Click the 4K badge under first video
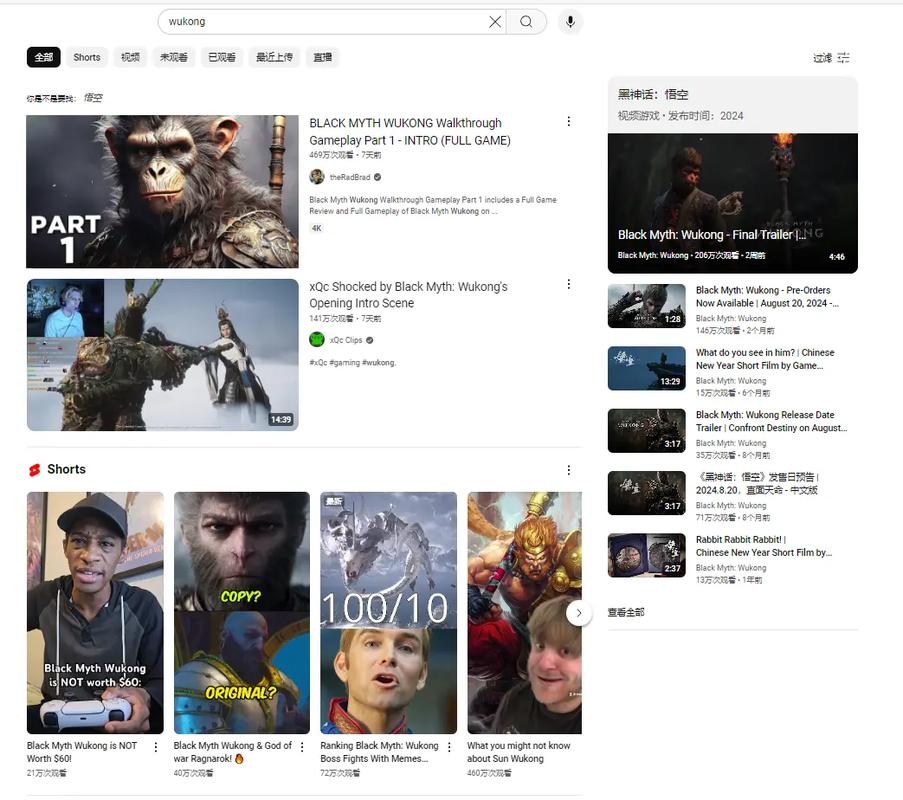The width and height of the screenshot is (903, 800). coord(317,228)
